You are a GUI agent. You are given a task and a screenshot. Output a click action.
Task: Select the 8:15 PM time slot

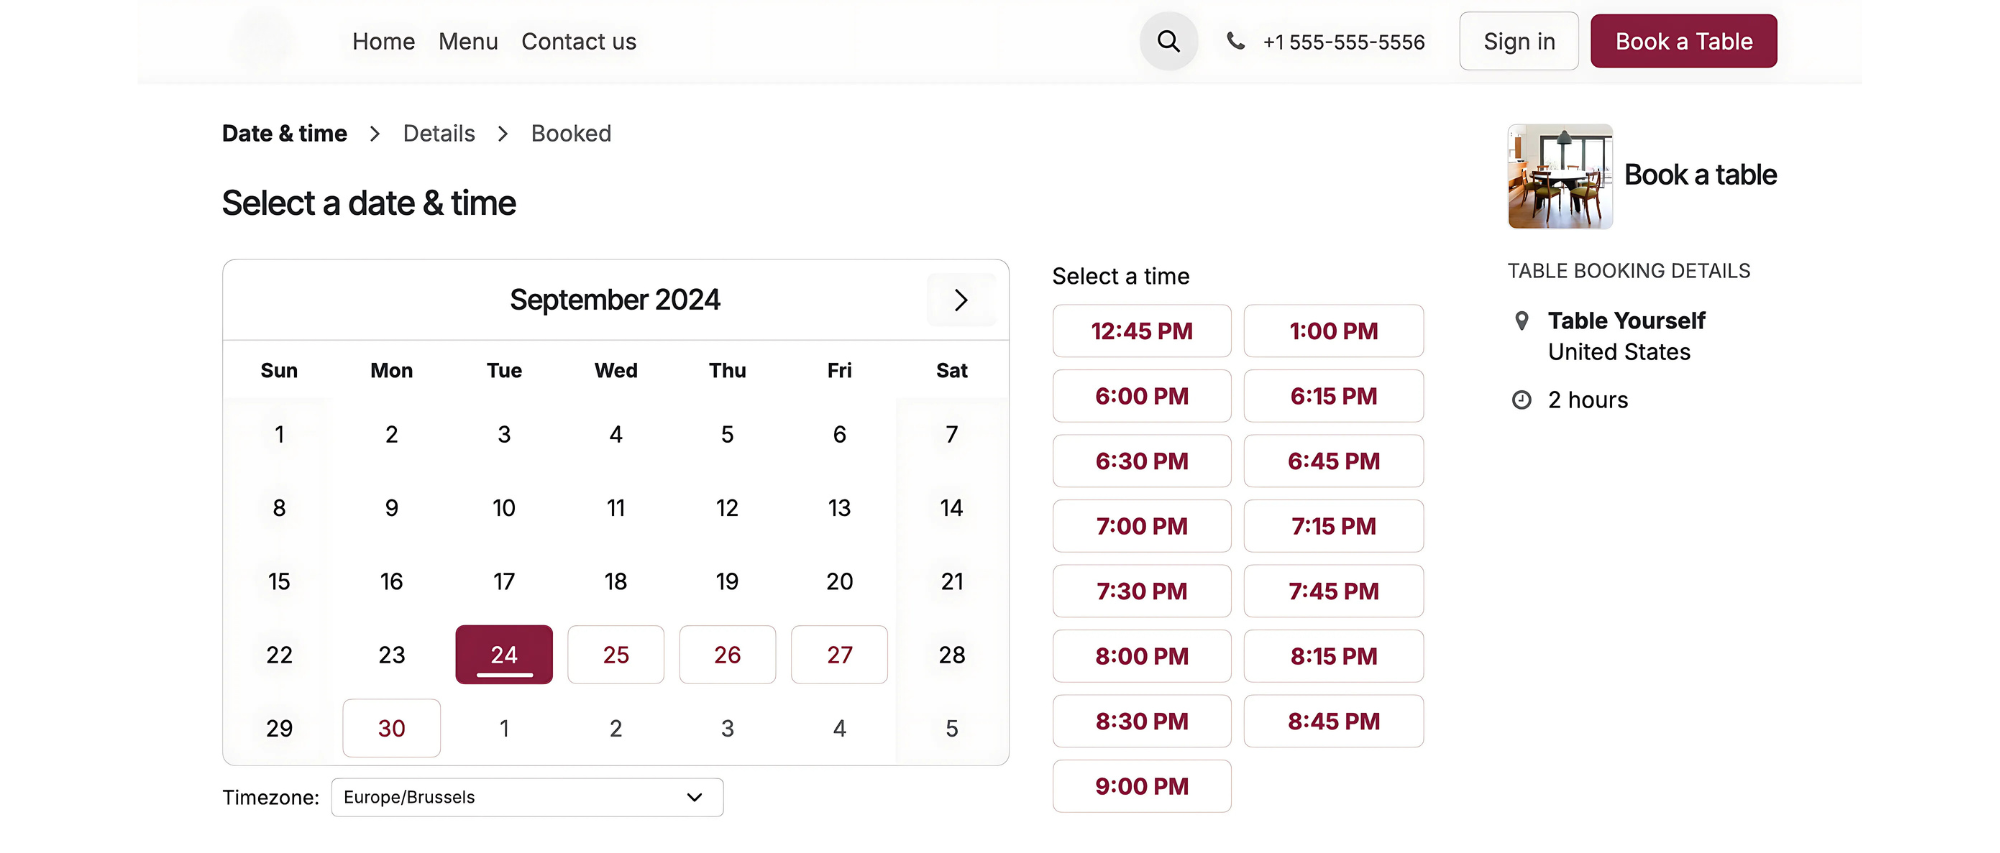[x=1333, y=656]
